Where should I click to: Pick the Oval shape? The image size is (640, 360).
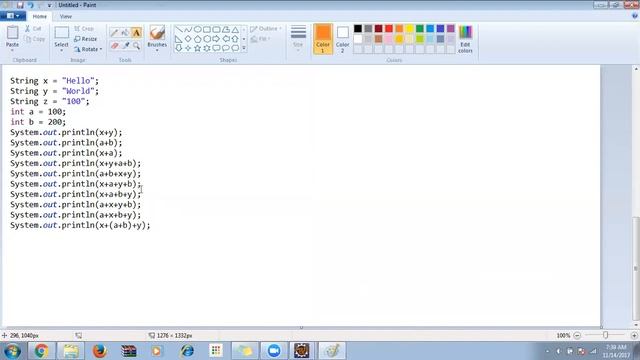click(x=198, y=29)
